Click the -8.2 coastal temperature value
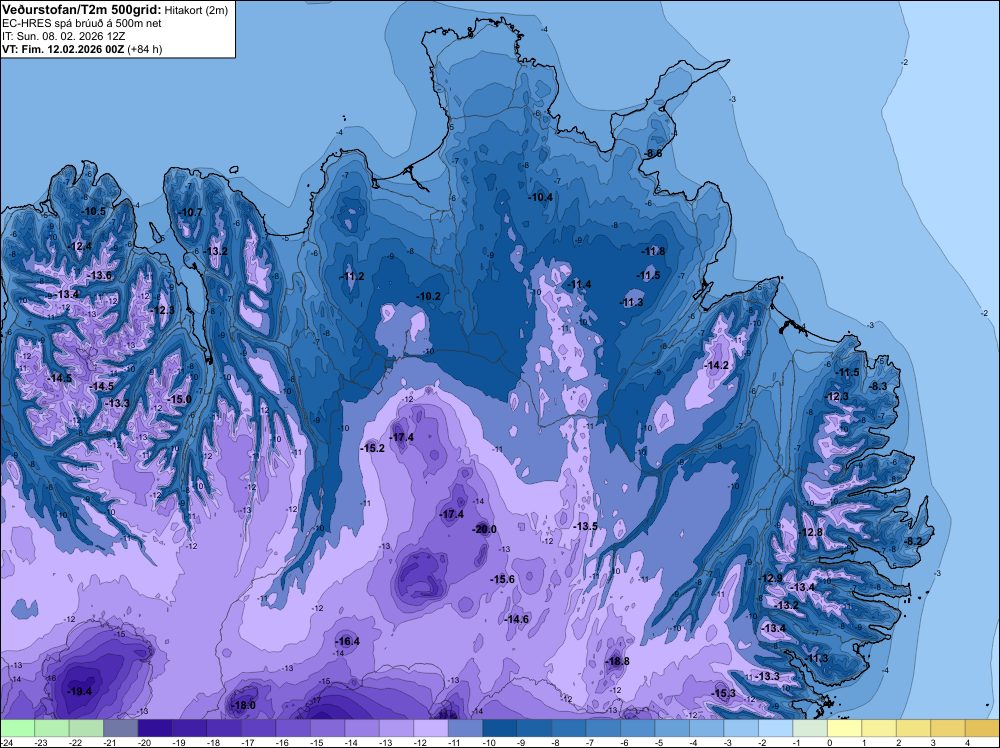This screenshot has width=1000, height=748. [x=914, y=541]
